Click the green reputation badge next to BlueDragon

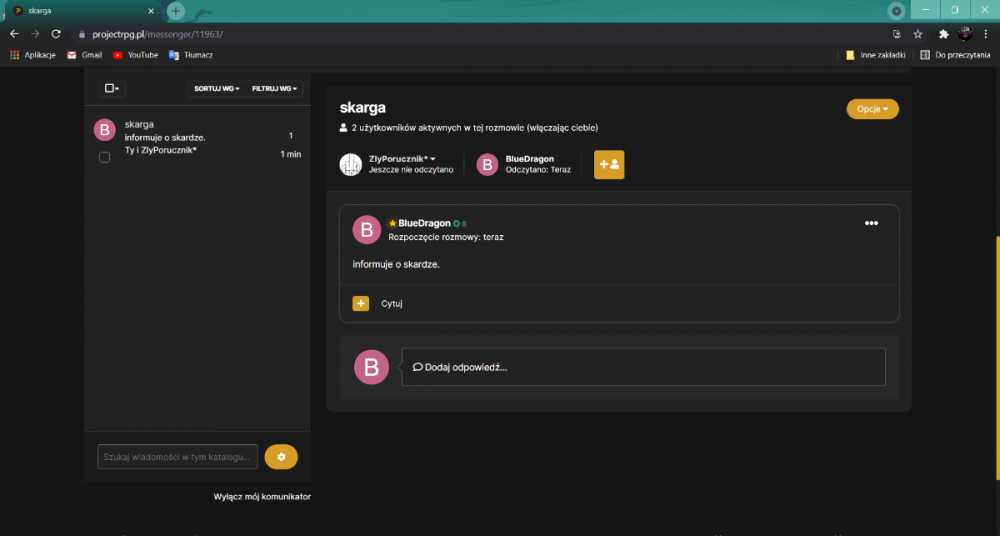click(x=460, y=224)
